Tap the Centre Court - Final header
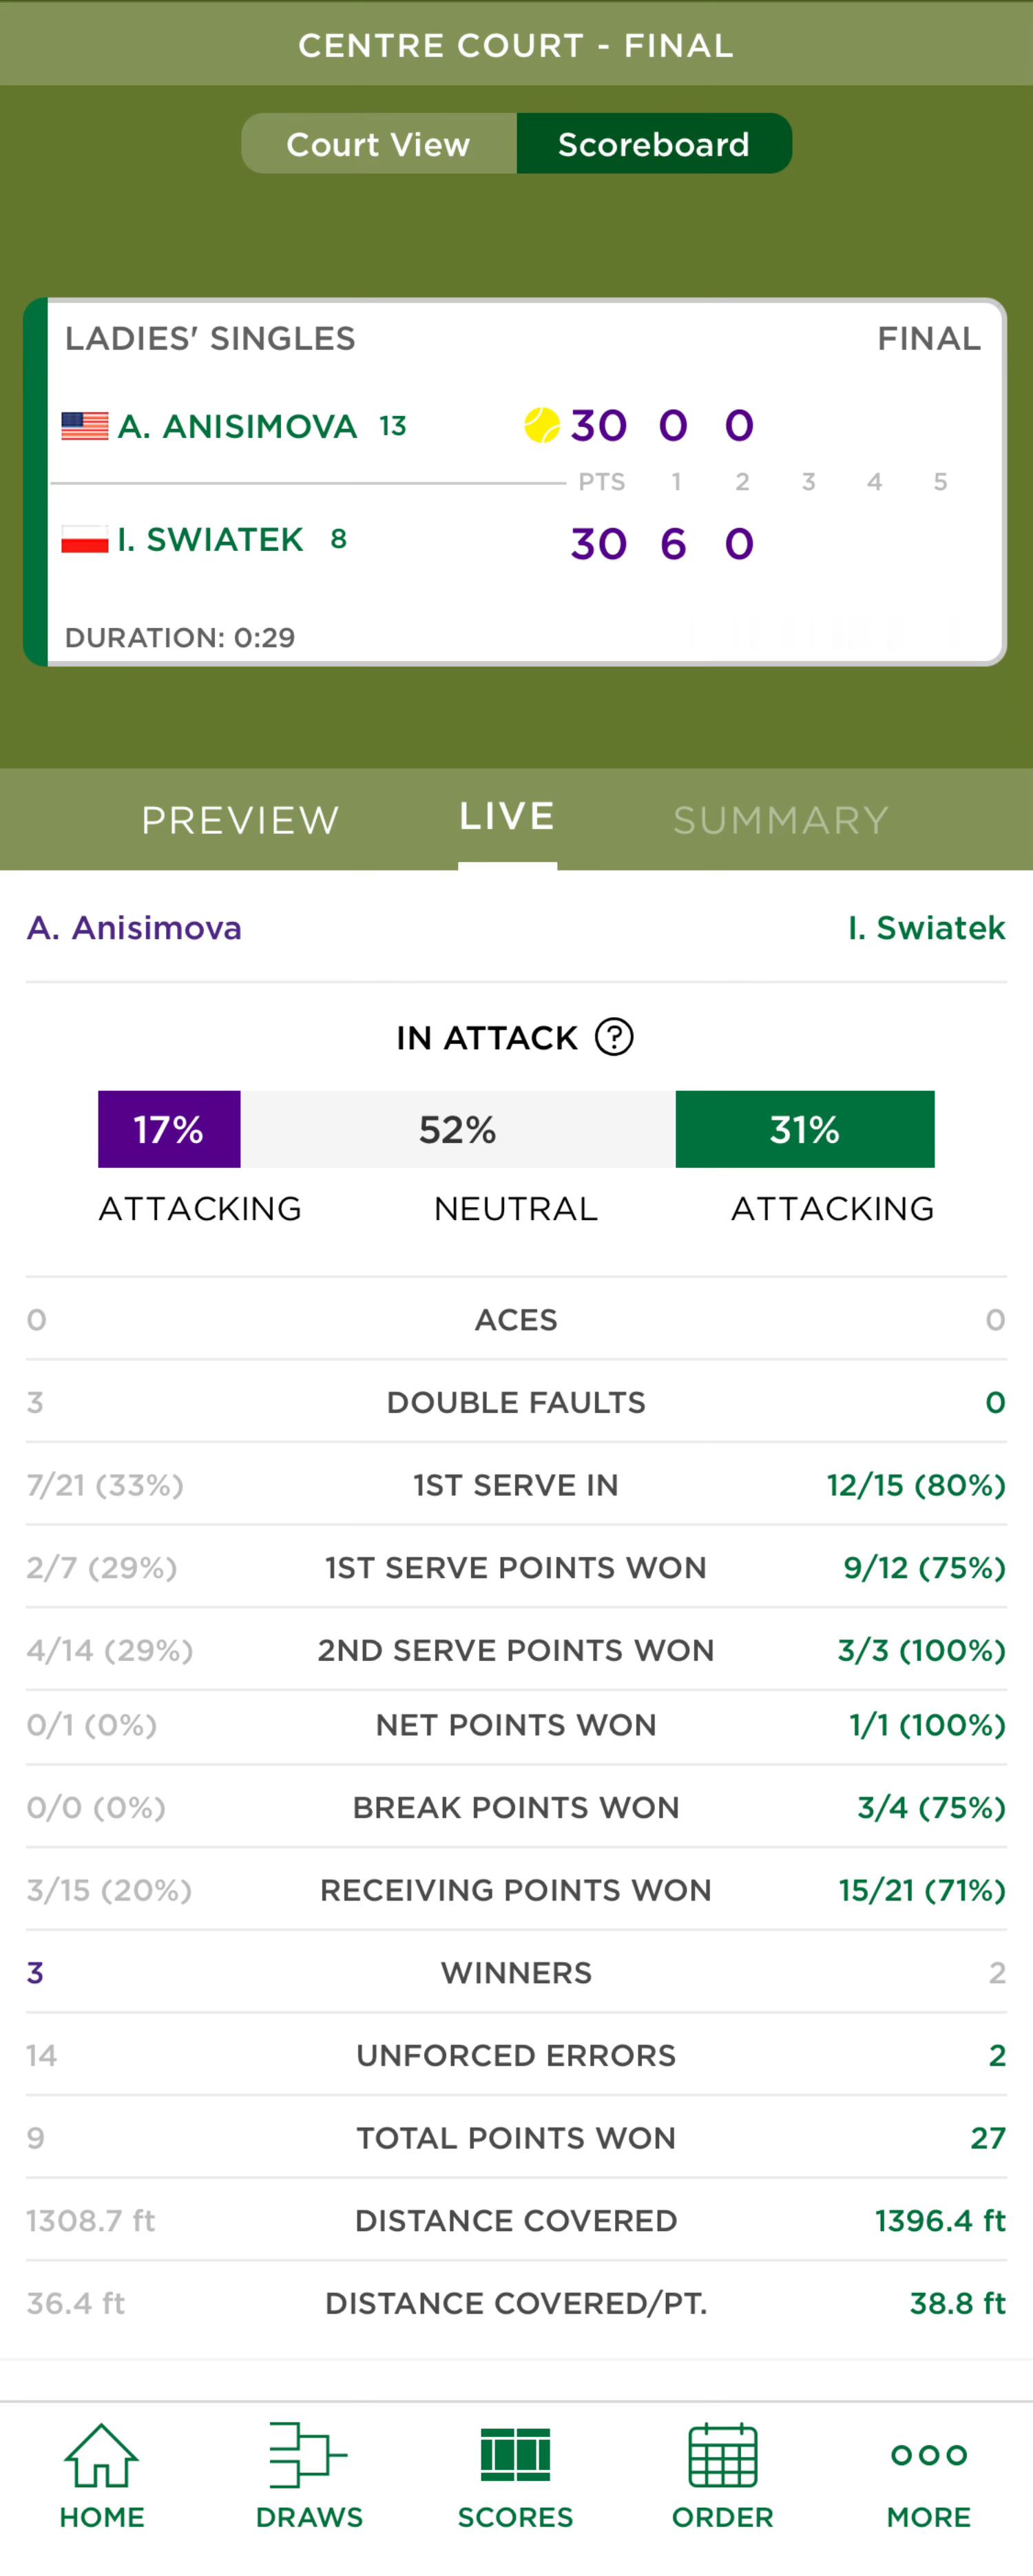Image resolution: width=1033 pixels, height=2576 pixels. pos(516,45)
